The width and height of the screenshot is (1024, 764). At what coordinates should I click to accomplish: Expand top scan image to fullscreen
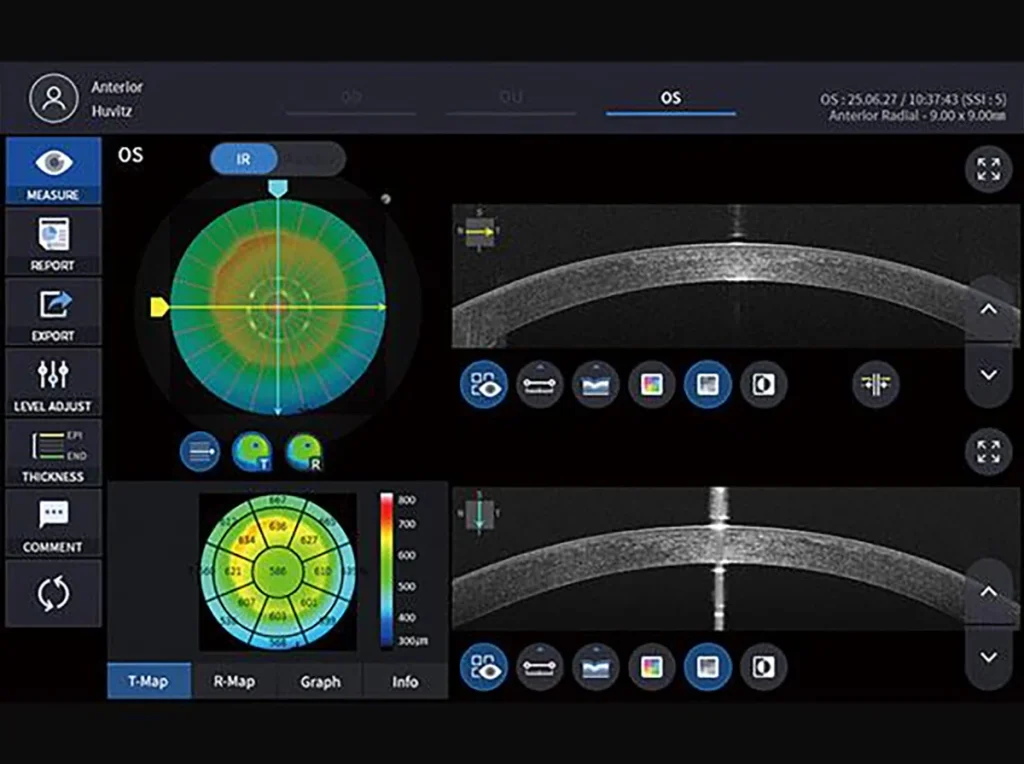click(x=988, y=169)
